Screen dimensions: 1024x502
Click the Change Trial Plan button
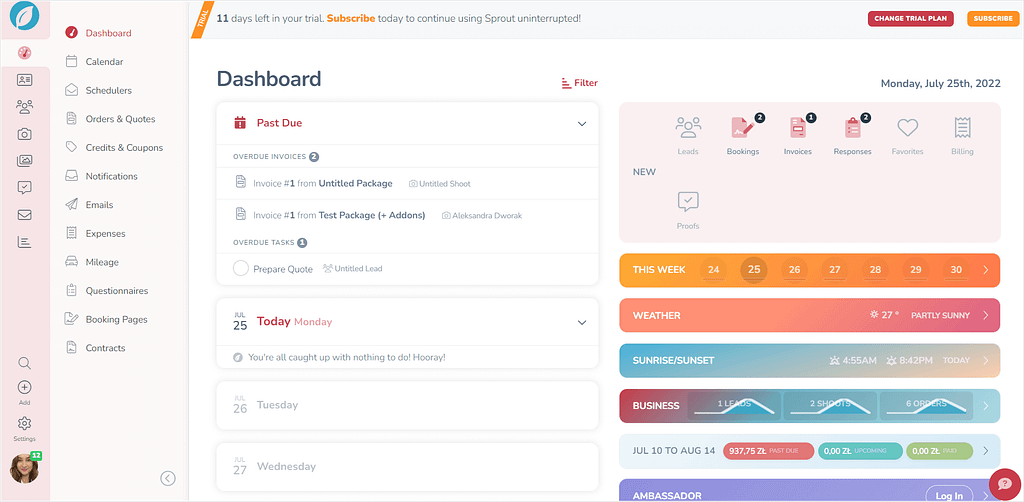(x=910, y=18)
